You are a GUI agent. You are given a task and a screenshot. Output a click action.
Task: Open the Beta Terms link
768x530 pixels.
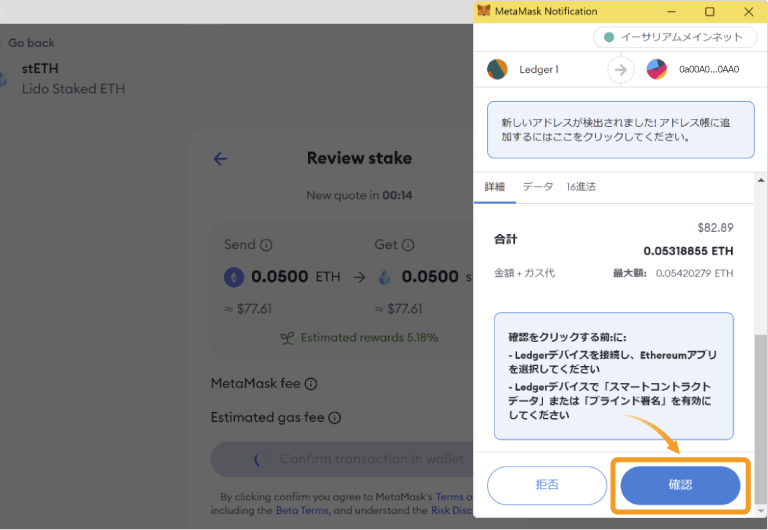[x=302, y=510]
